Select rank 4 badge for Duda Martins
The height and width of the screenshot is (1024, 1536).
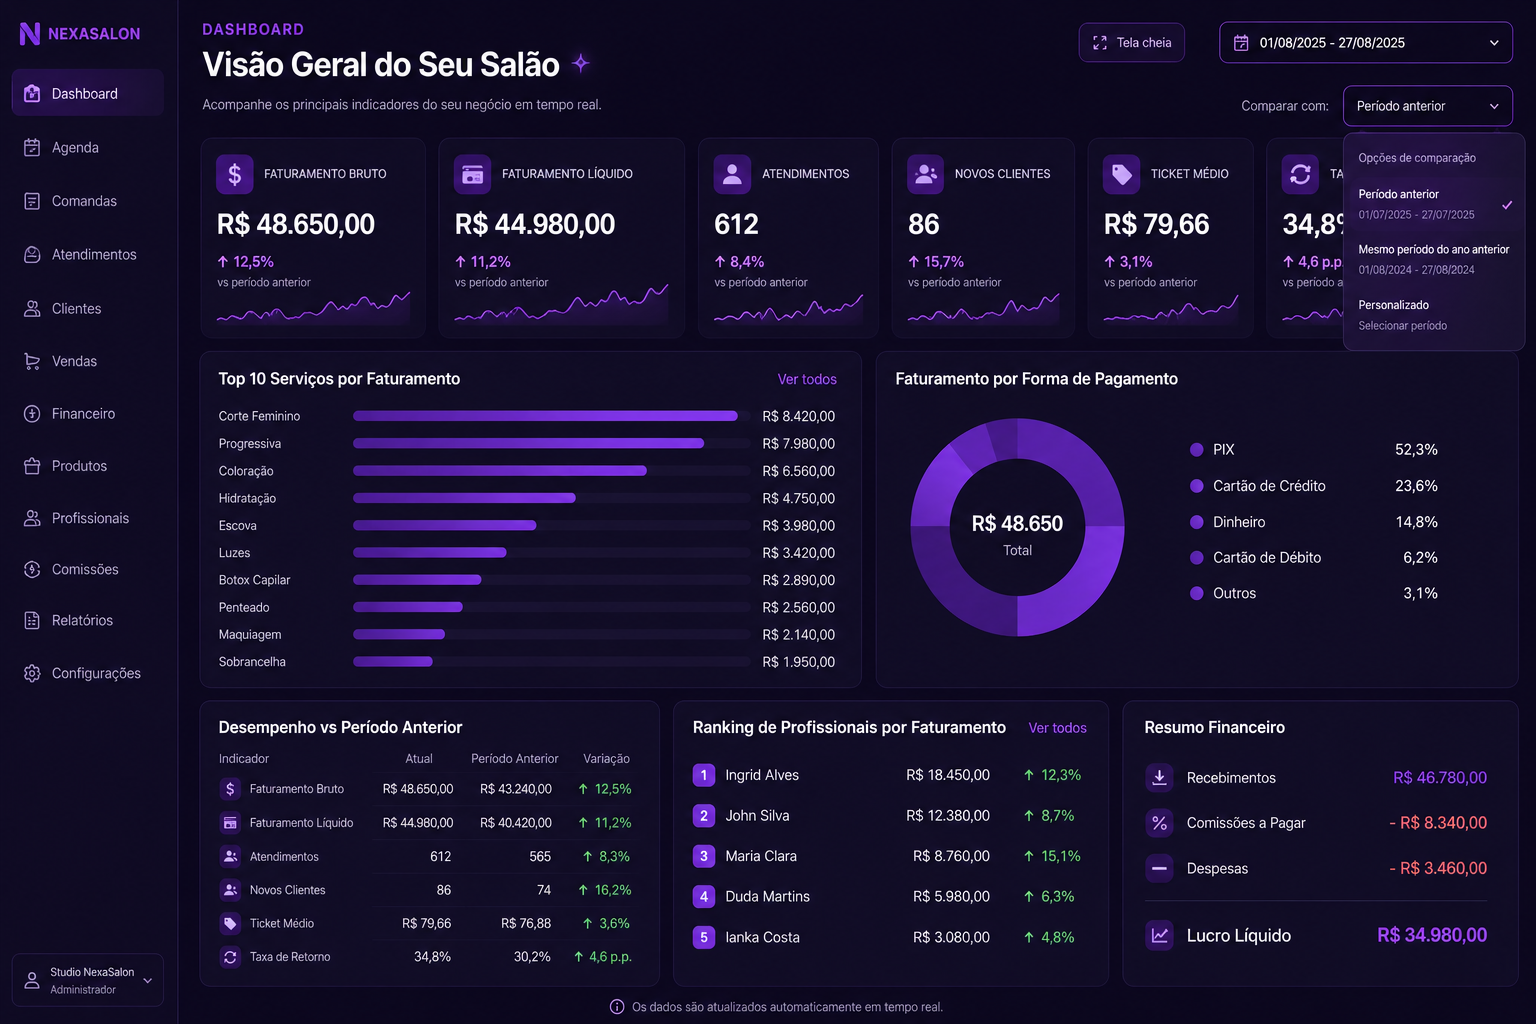(704, 897)
